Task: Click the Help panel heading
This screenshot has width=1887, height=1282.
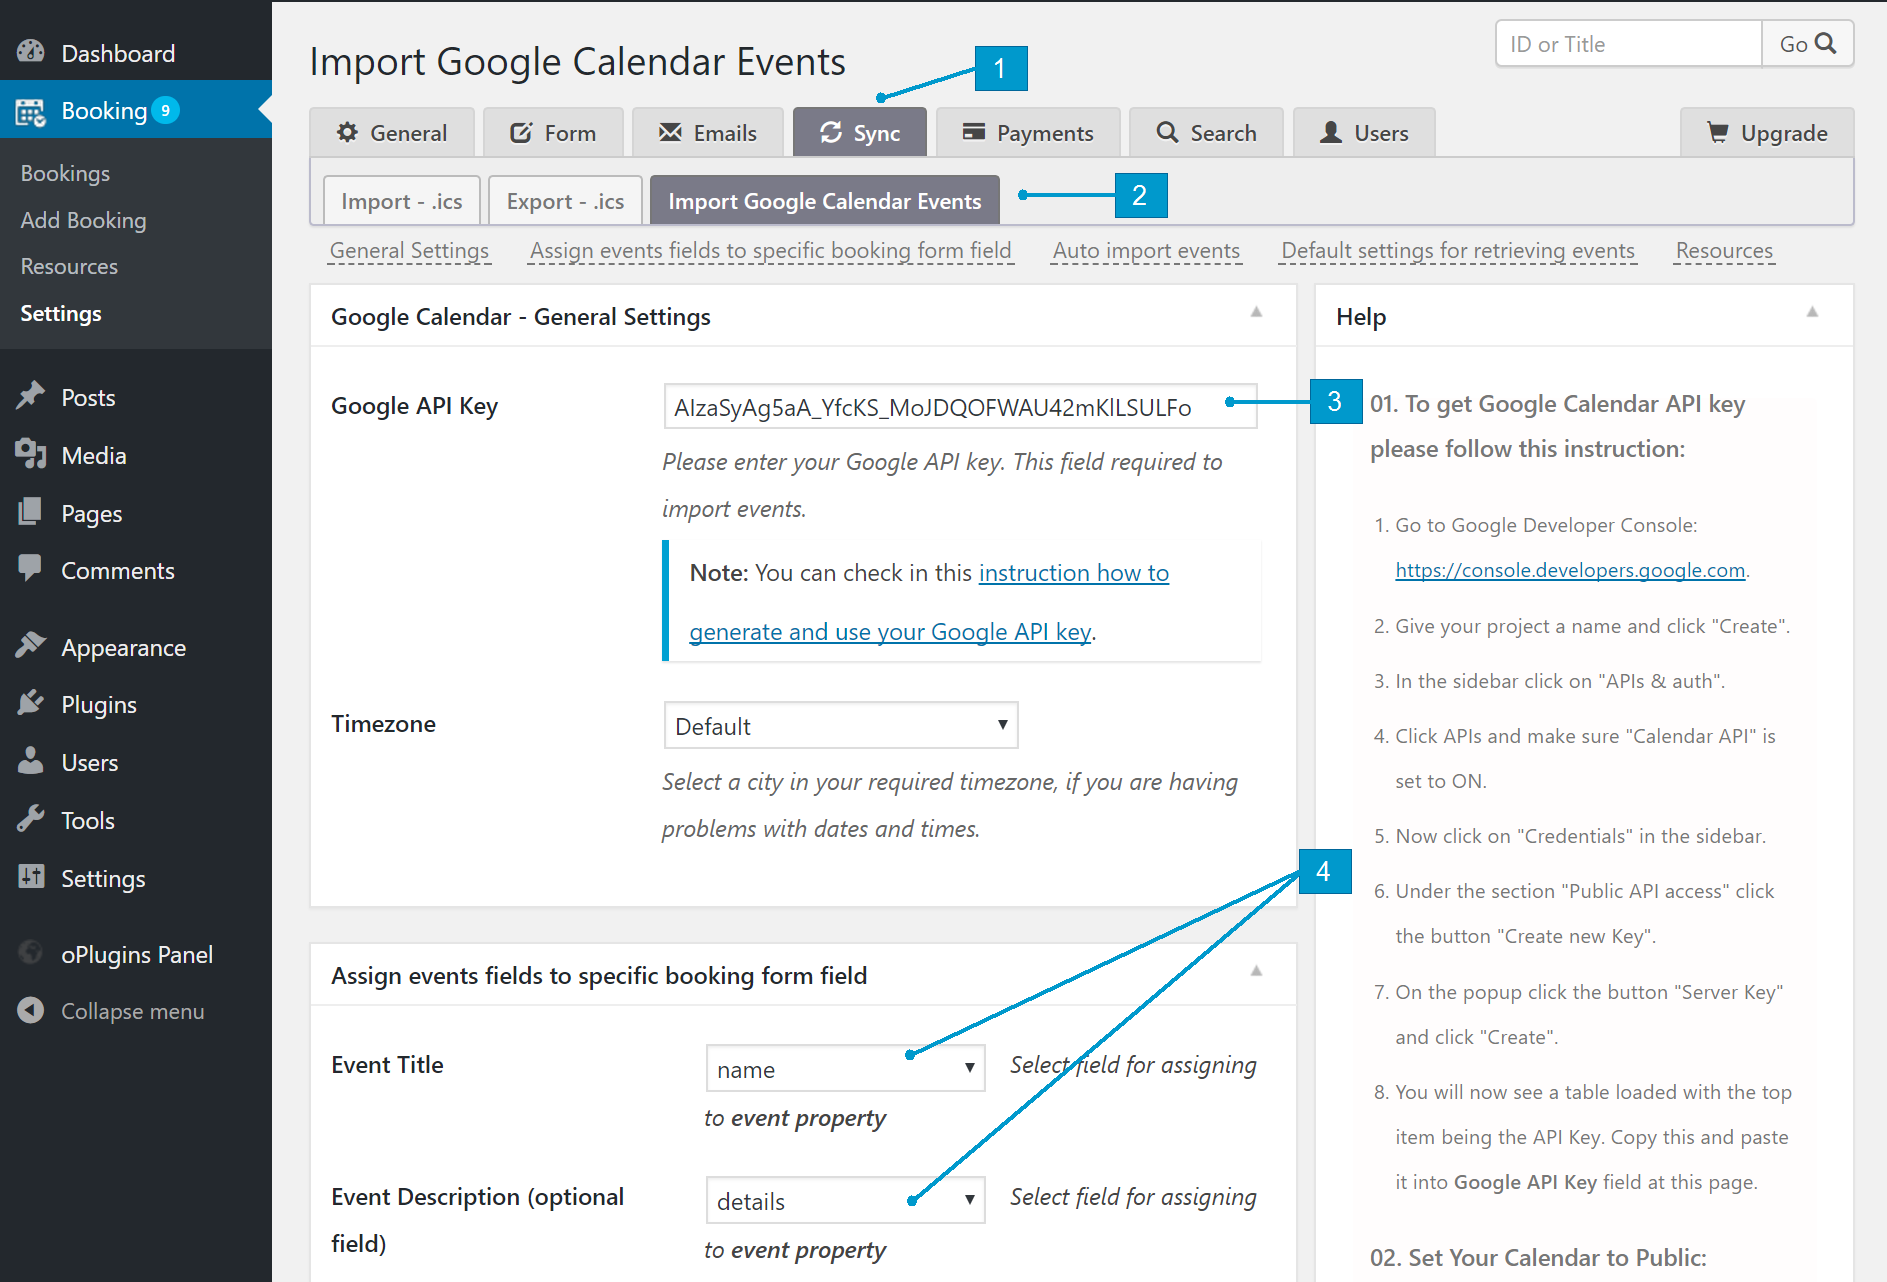Action: pyautogui.click(x=1361, y=317)
